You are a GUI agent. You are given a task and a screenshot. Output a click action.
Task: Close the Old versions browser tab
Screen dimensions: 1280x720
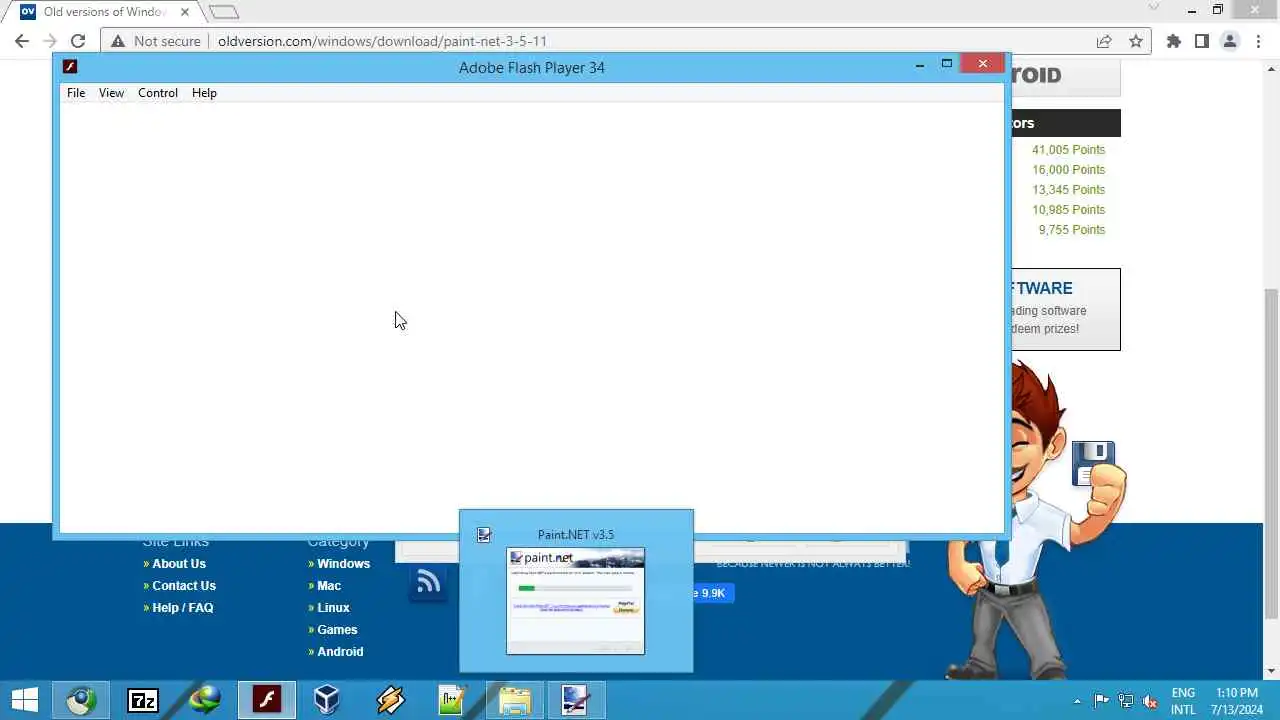[185, 12]
